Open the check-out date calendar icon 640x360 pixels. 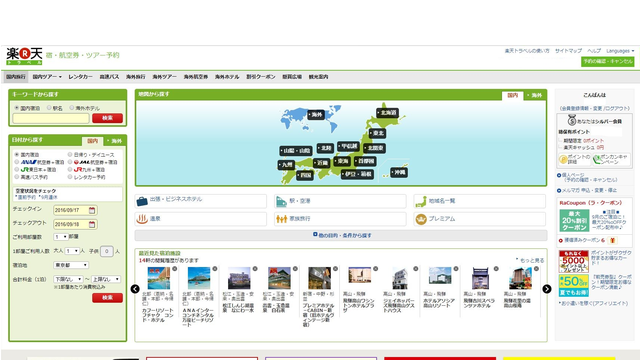[x=92, y=224]
